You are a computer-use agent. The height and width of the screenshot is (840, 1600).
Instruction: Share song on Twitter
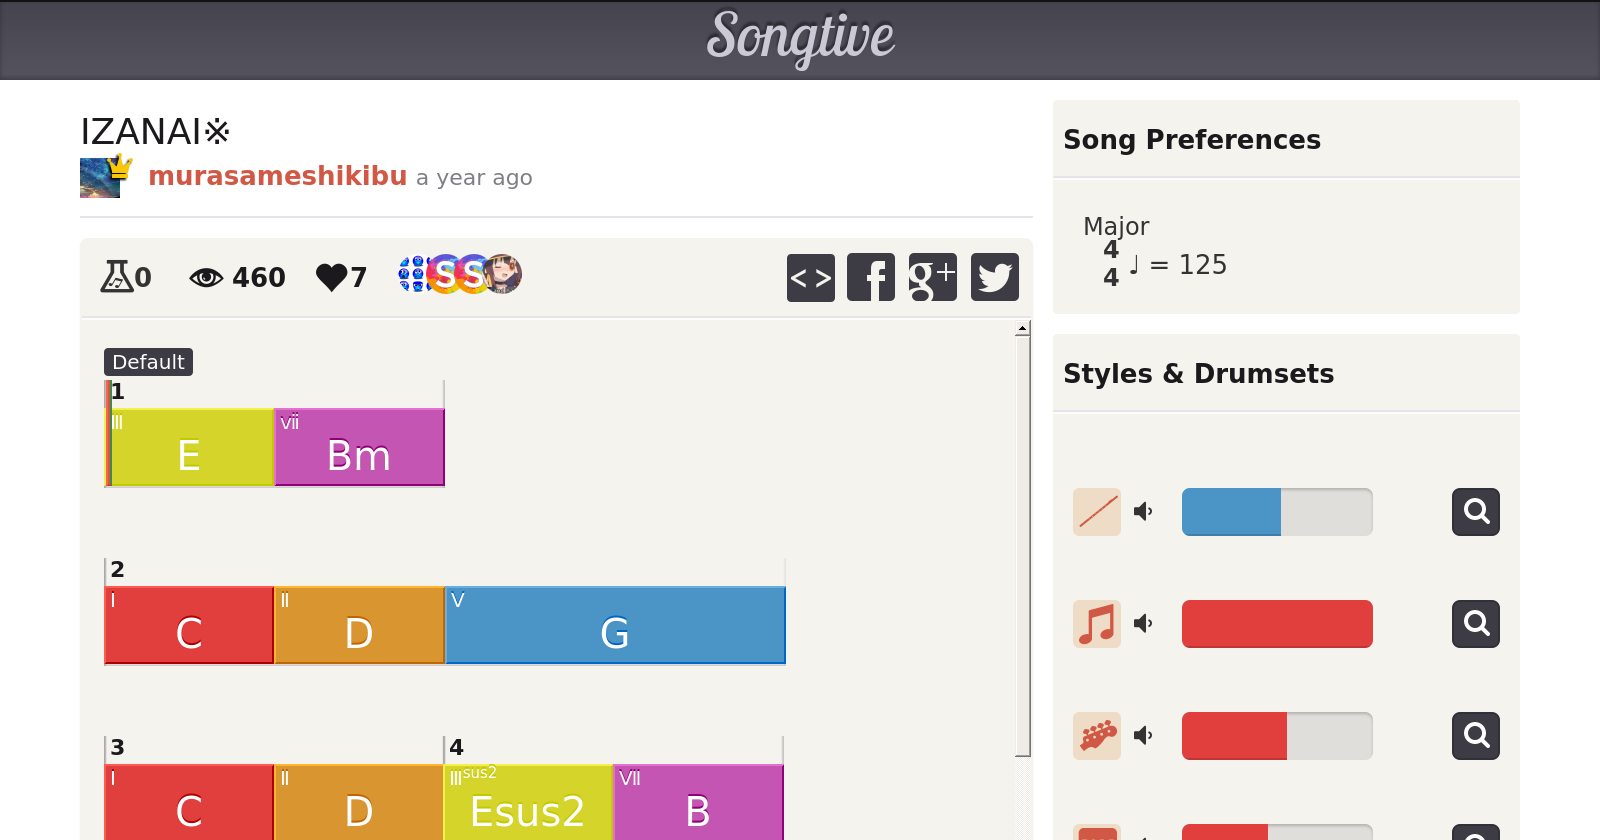[994, 277]
